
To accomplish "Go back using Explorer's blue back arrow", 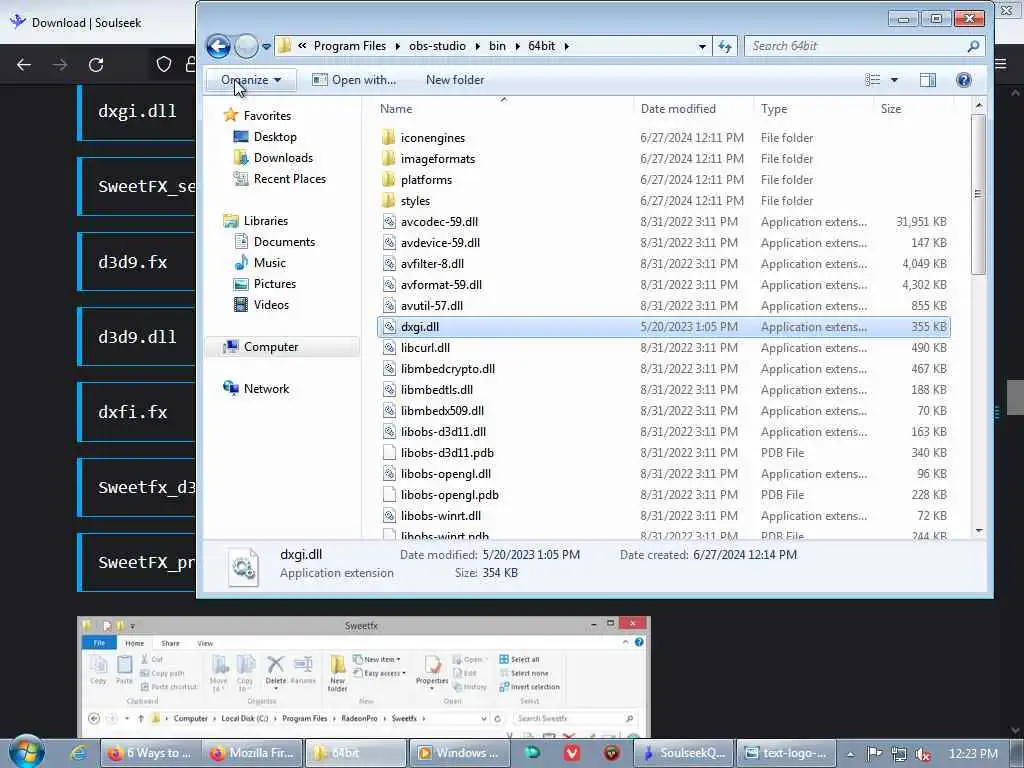I will 218,46.
